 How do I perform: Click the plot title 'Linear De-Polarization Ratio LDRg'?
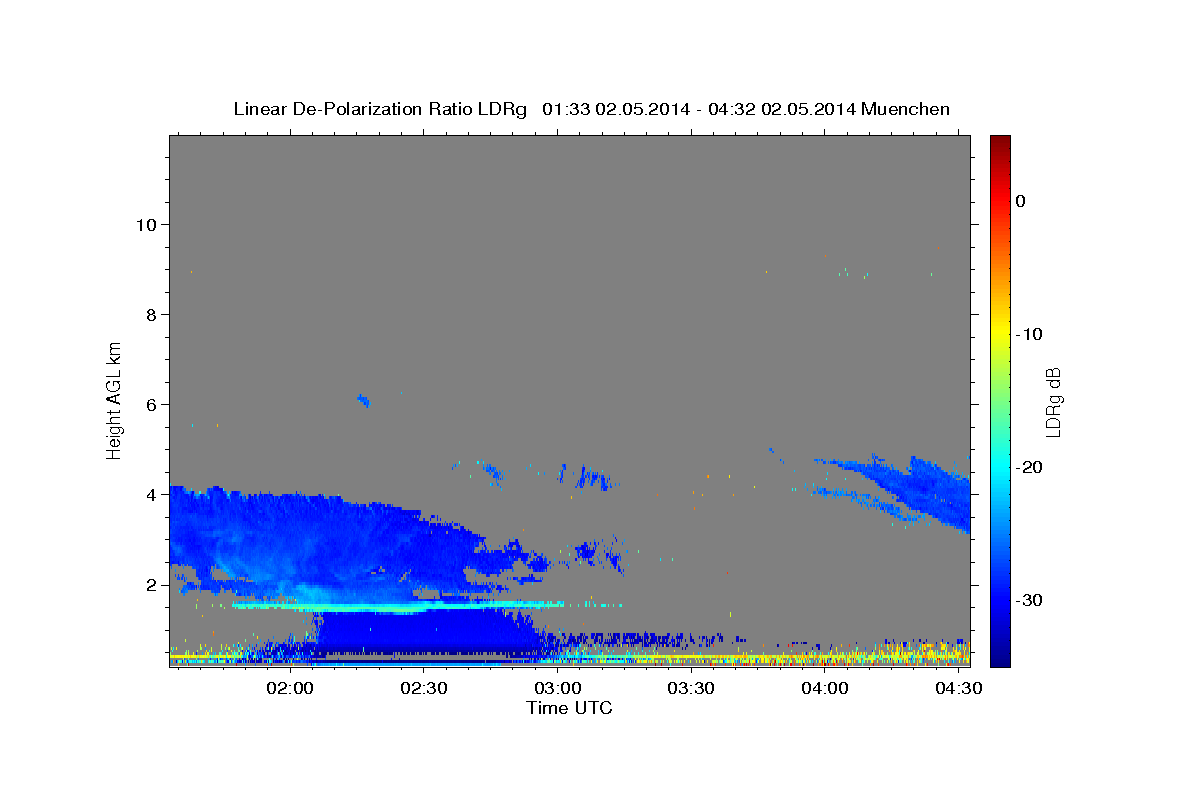click(x=380, y=109)
